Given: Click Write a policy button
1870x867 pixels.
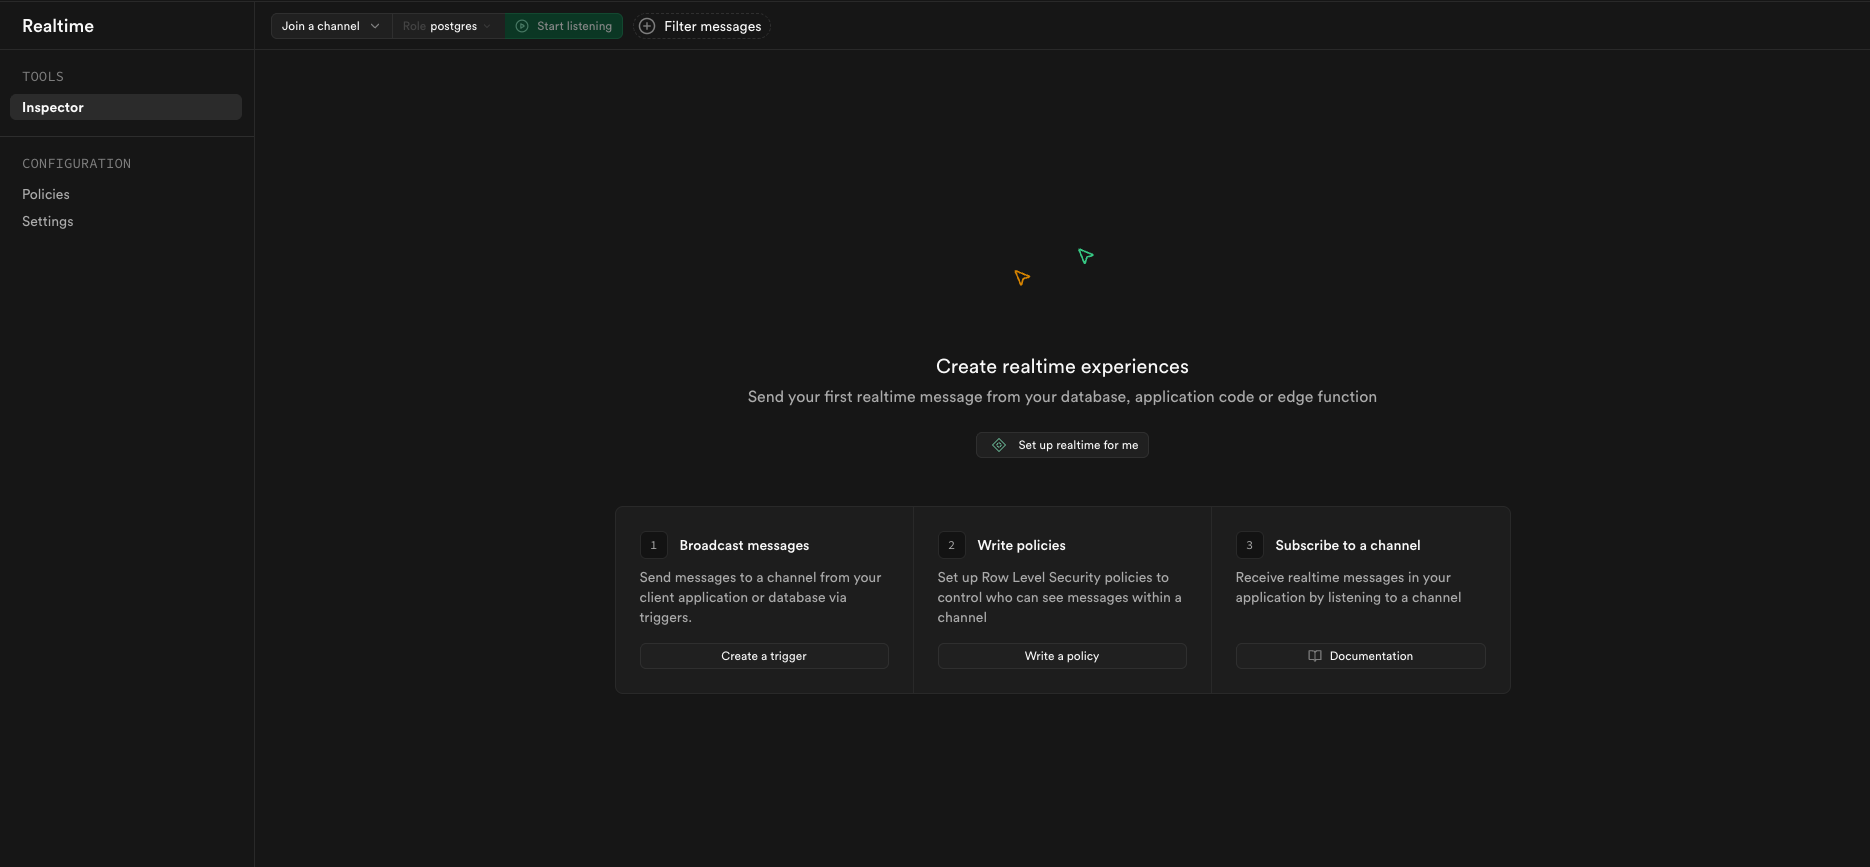Looking at the screenshot, I should click(x=1062, y=656).
